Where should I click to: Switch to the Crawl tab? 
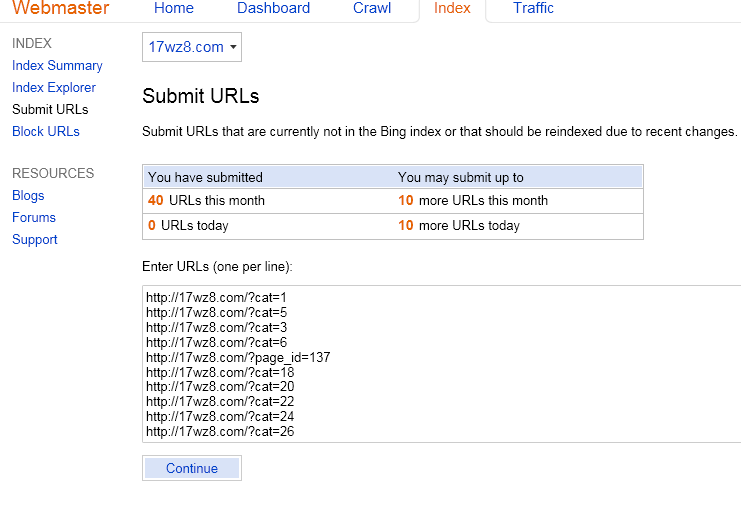pyautogui.click(x=372, y=8)
